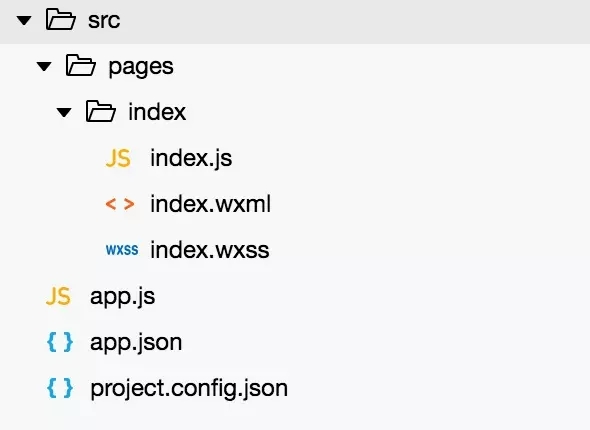Screen dimensions: 590x430
Task: Click the src folder icon
Action: 61,20
